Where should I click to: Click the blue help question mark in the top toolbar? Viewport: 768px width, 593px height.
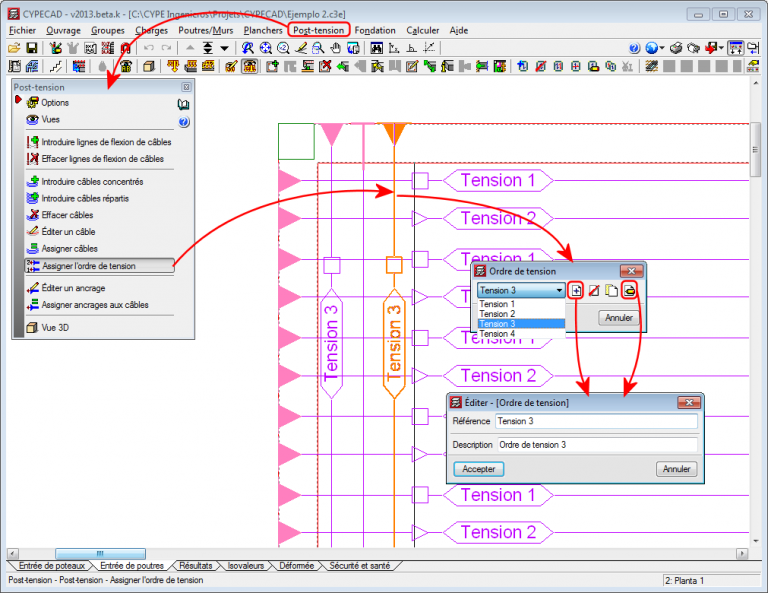tap(634, 48)
